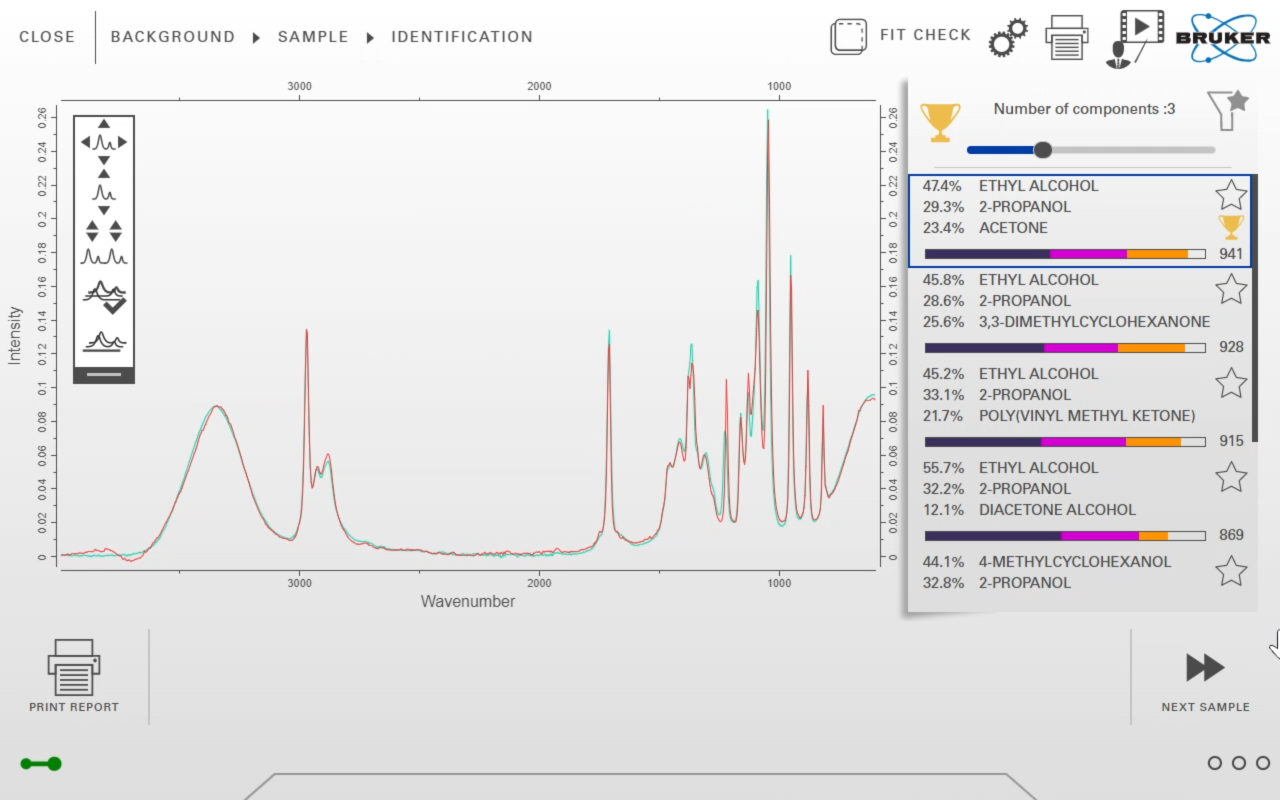Image resolution: width=1280 pixels, height=800 pixels.
Task: Click the printer icon in top toolbar
Action: click(x=1066, y=38)
